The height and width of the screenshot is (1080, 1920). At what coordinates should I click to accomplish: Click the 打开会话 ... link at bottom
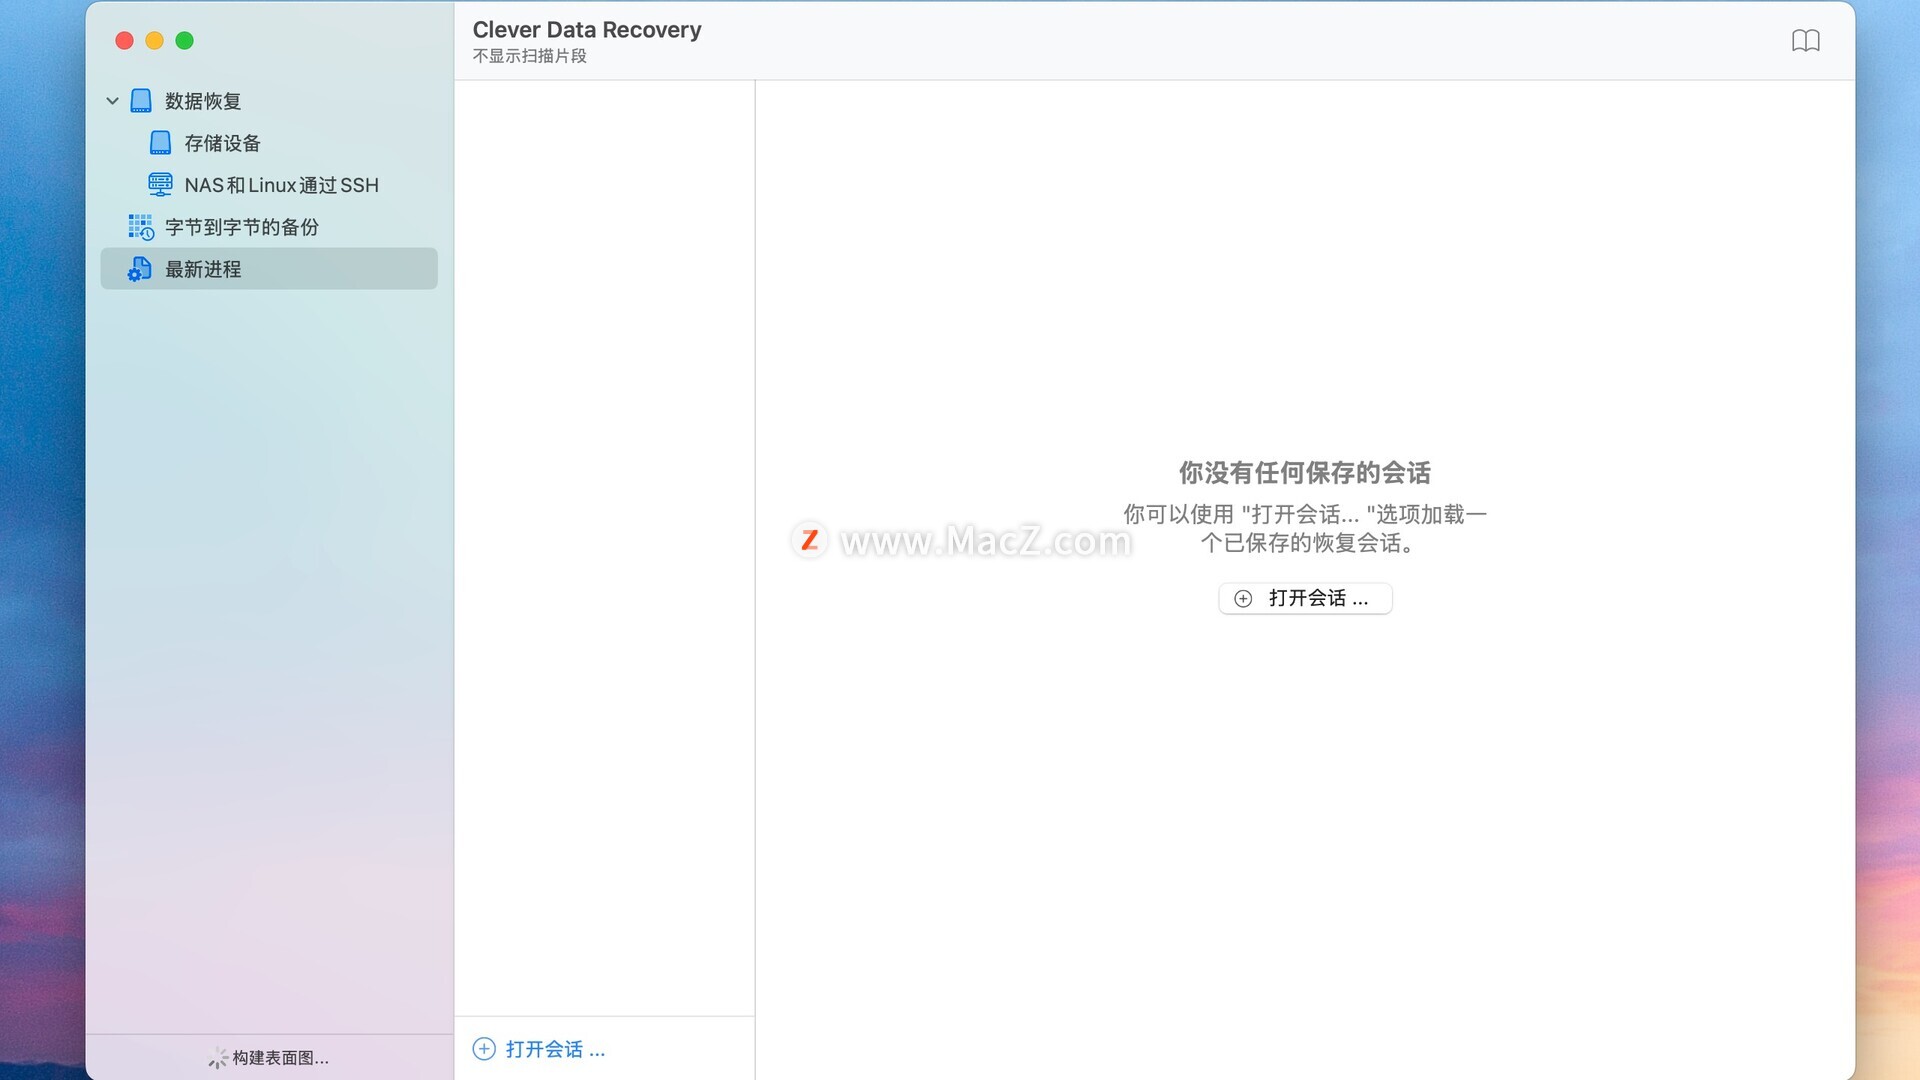coord(555,1049)
